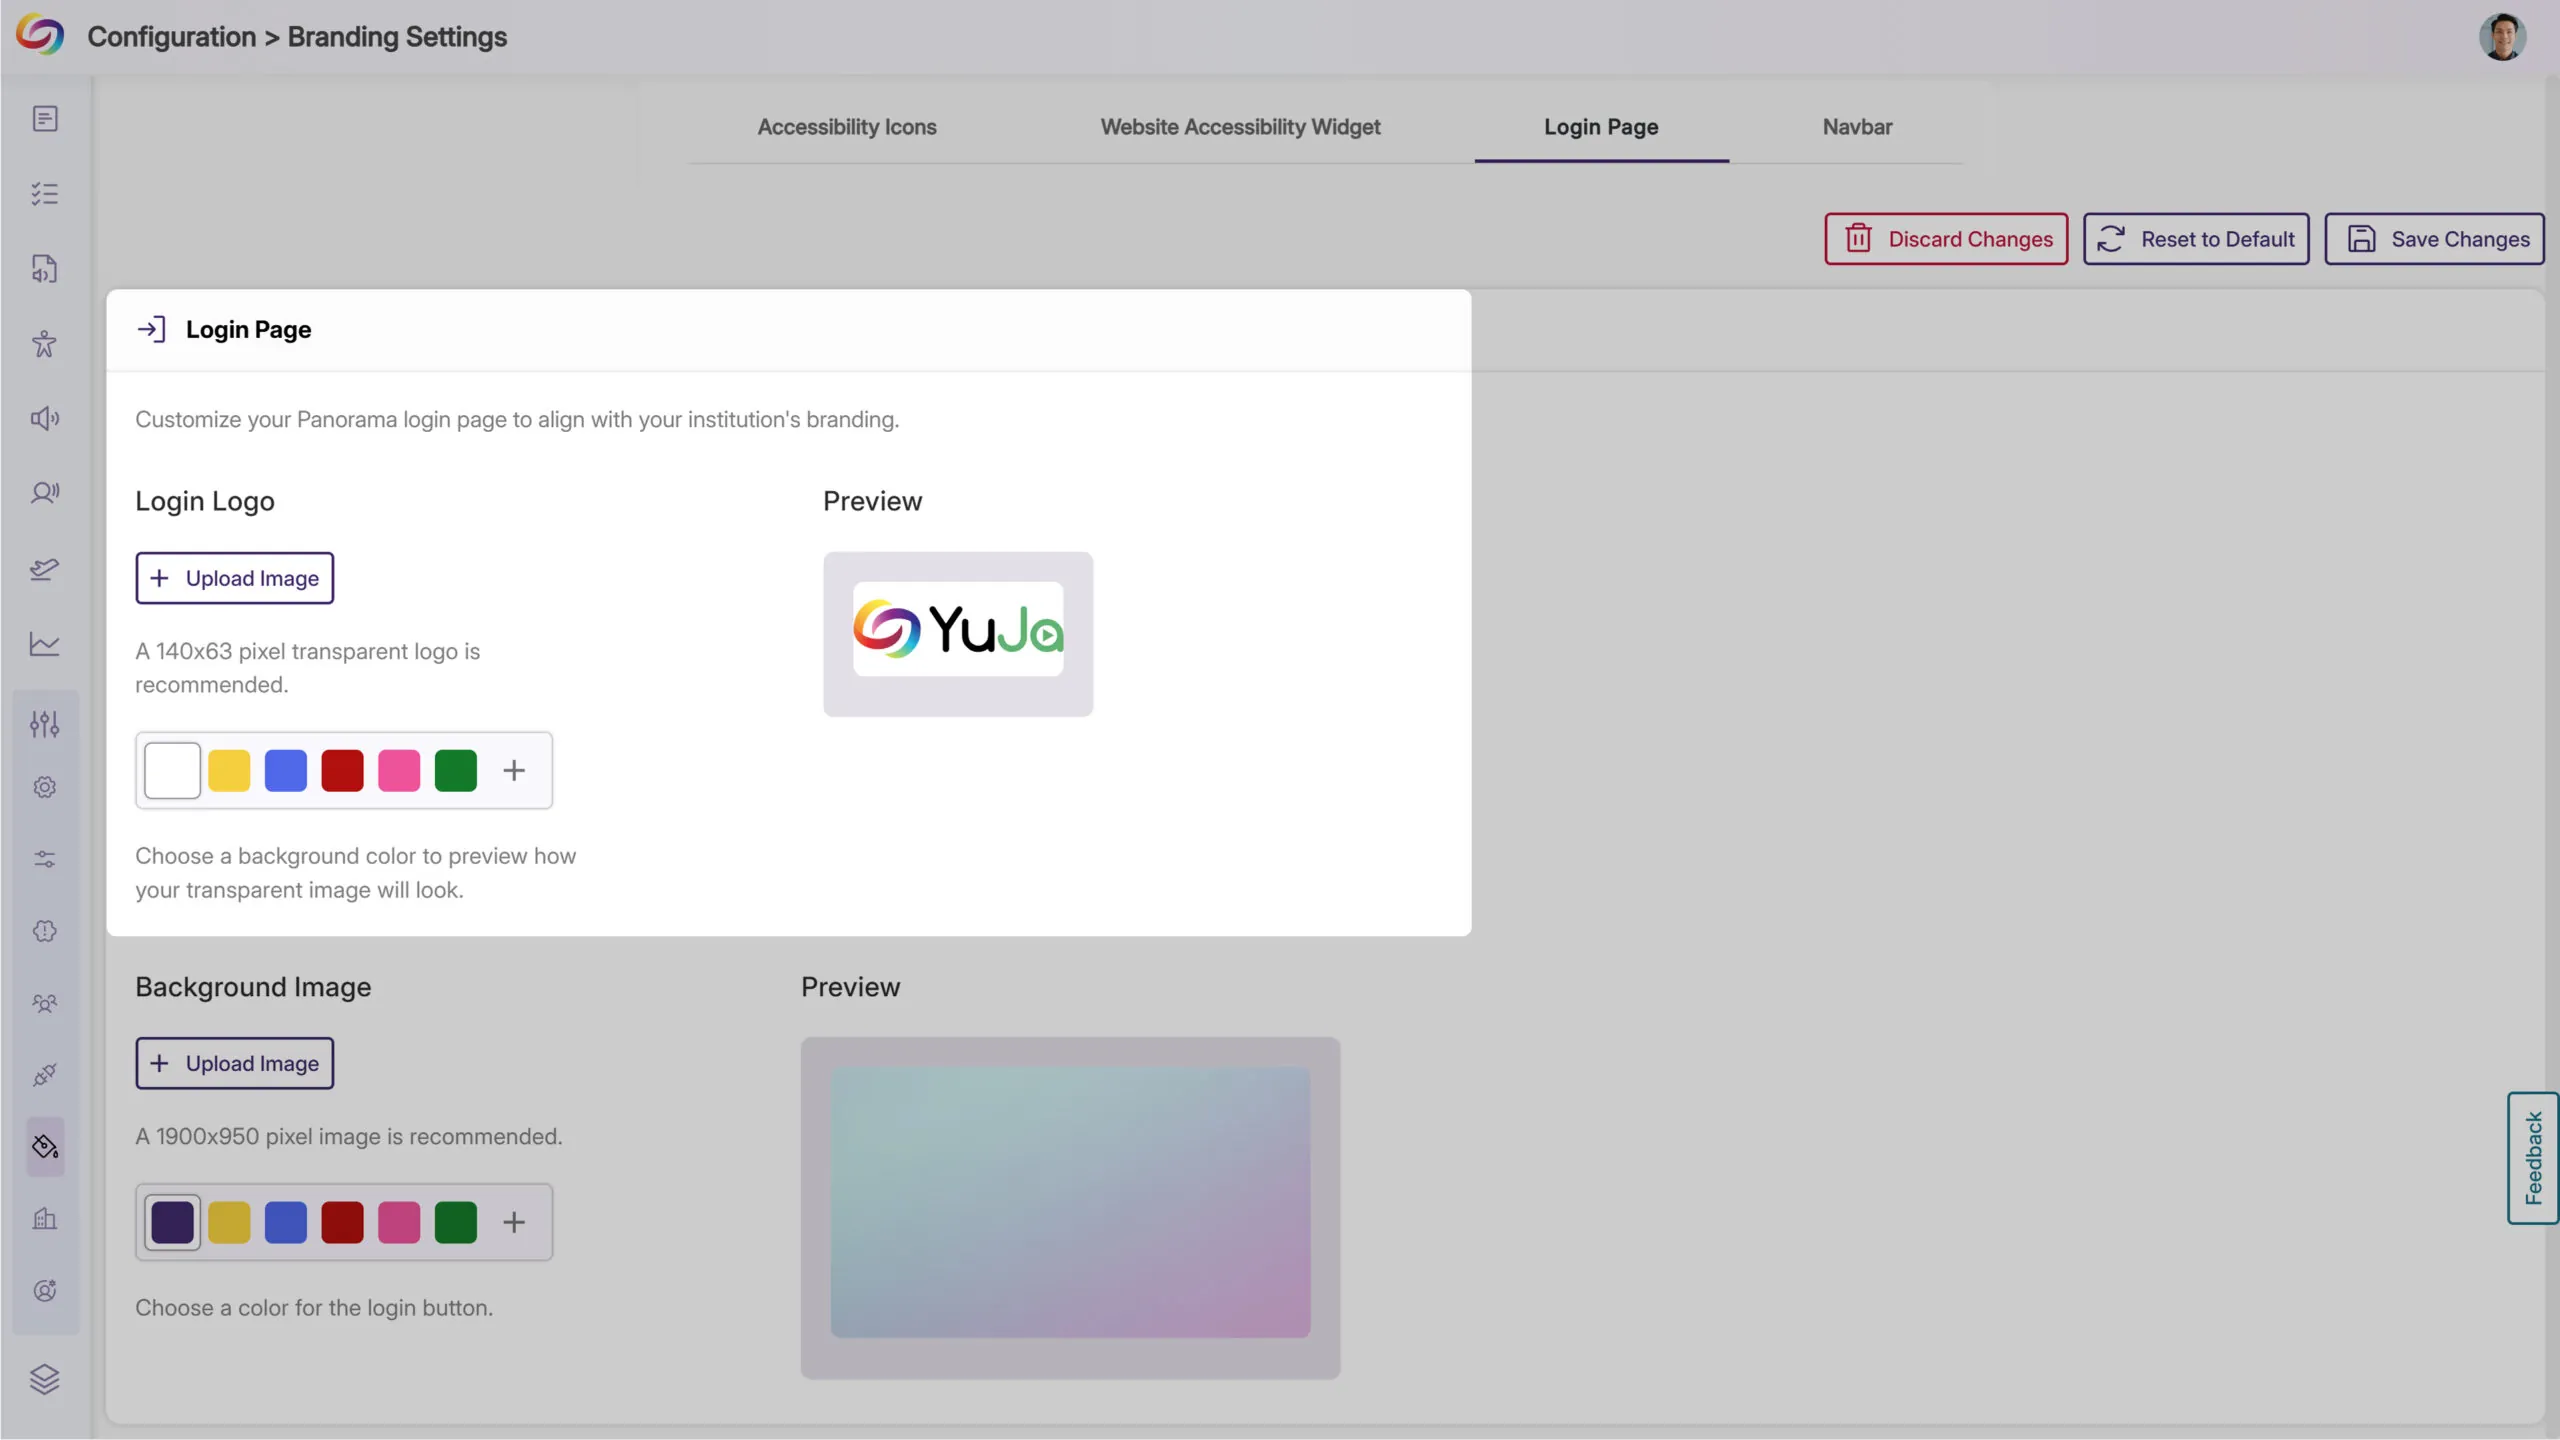Image resolution: width=2560 pixels, height=1440 pixels.
Task: Select the paint bucket branding icon
Action: [x=45, y=1146]
